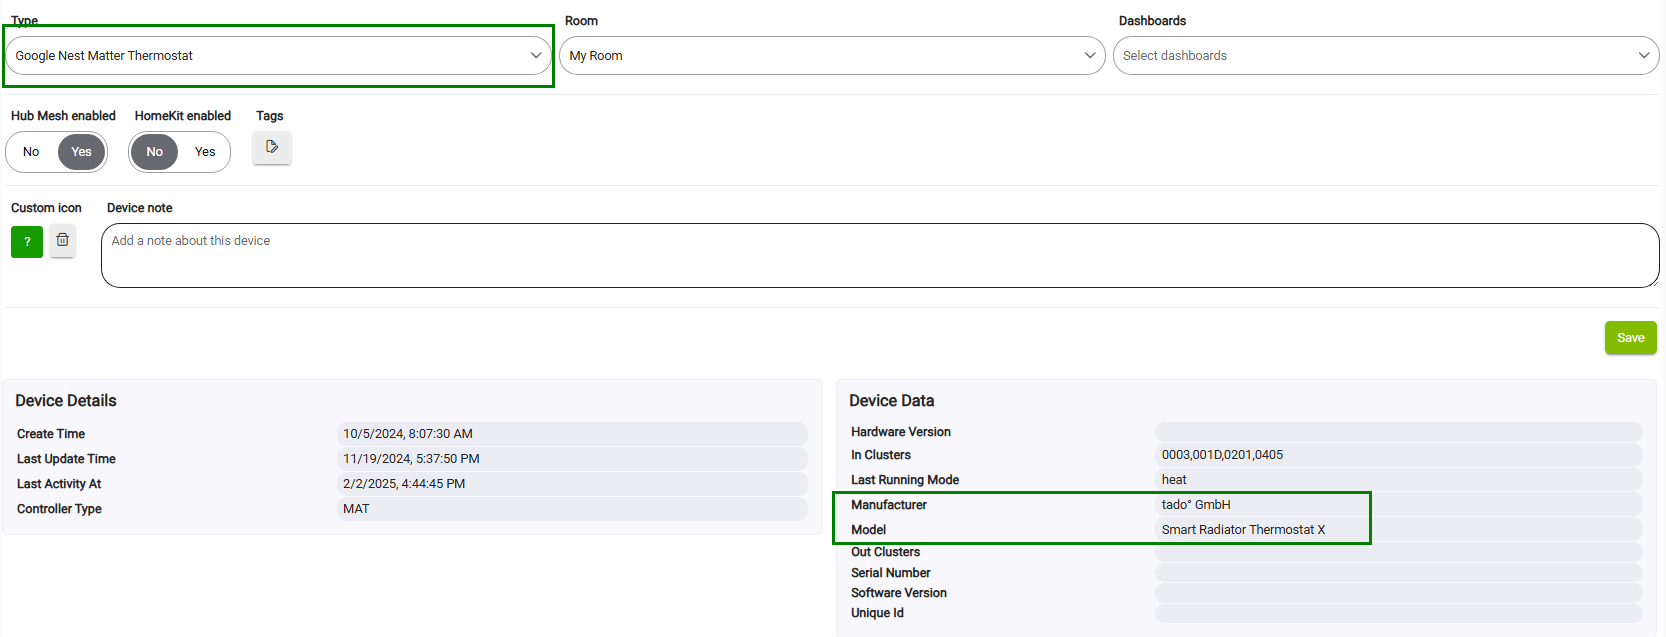This screenshot has height=637, width=1666.
Task: Set Hub Mesh enabled to No
Action: pyautogui.click(x=31, y=152)
